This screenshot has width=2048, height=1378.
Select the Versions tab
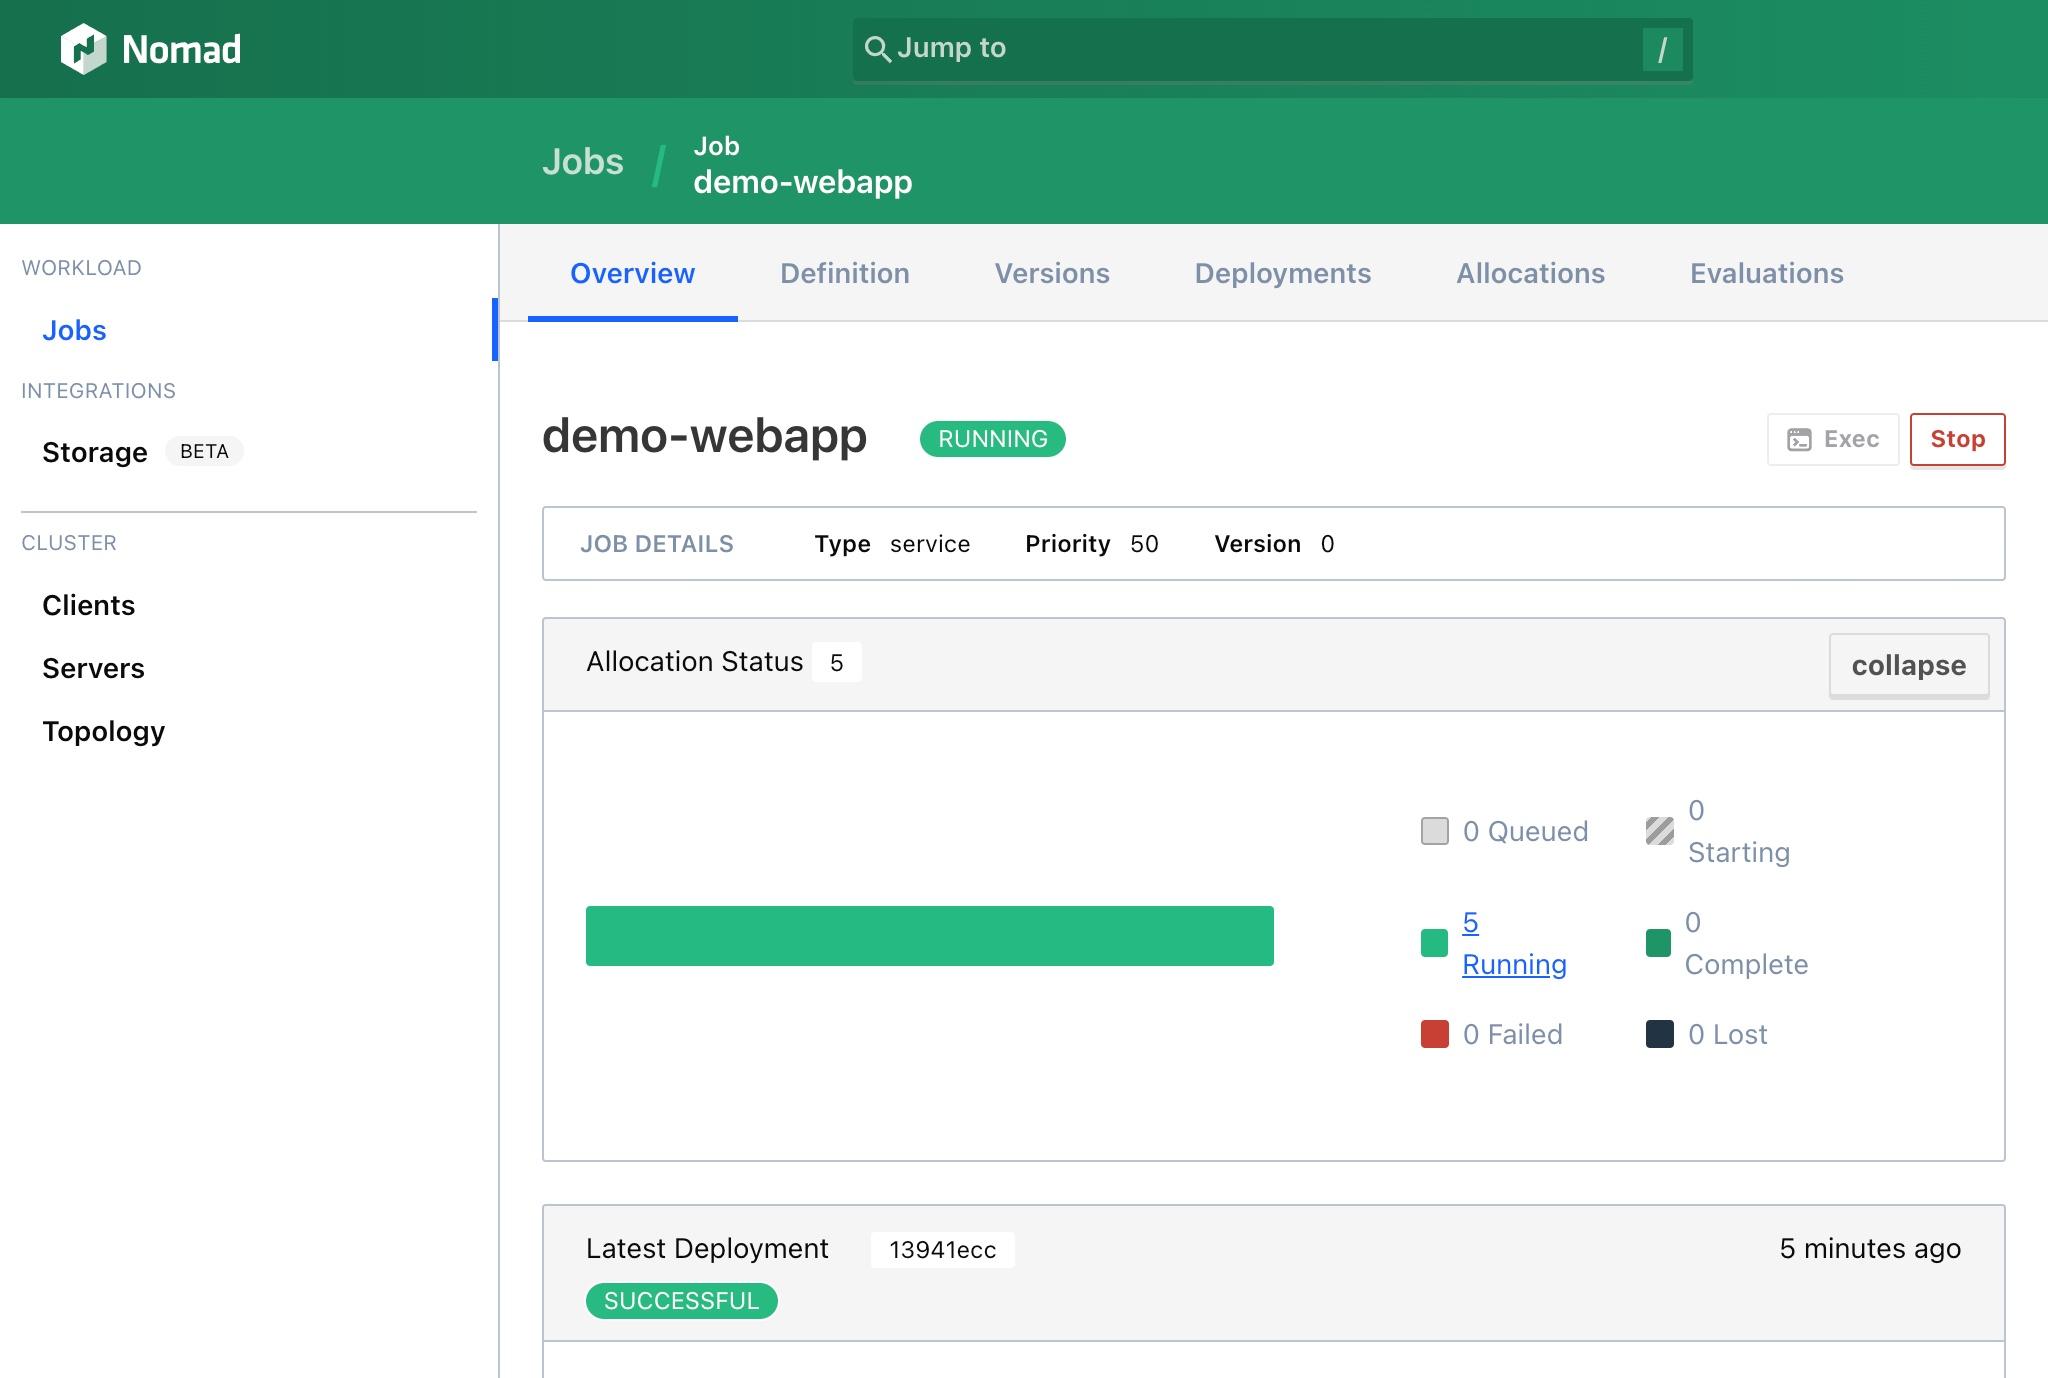1052,272
